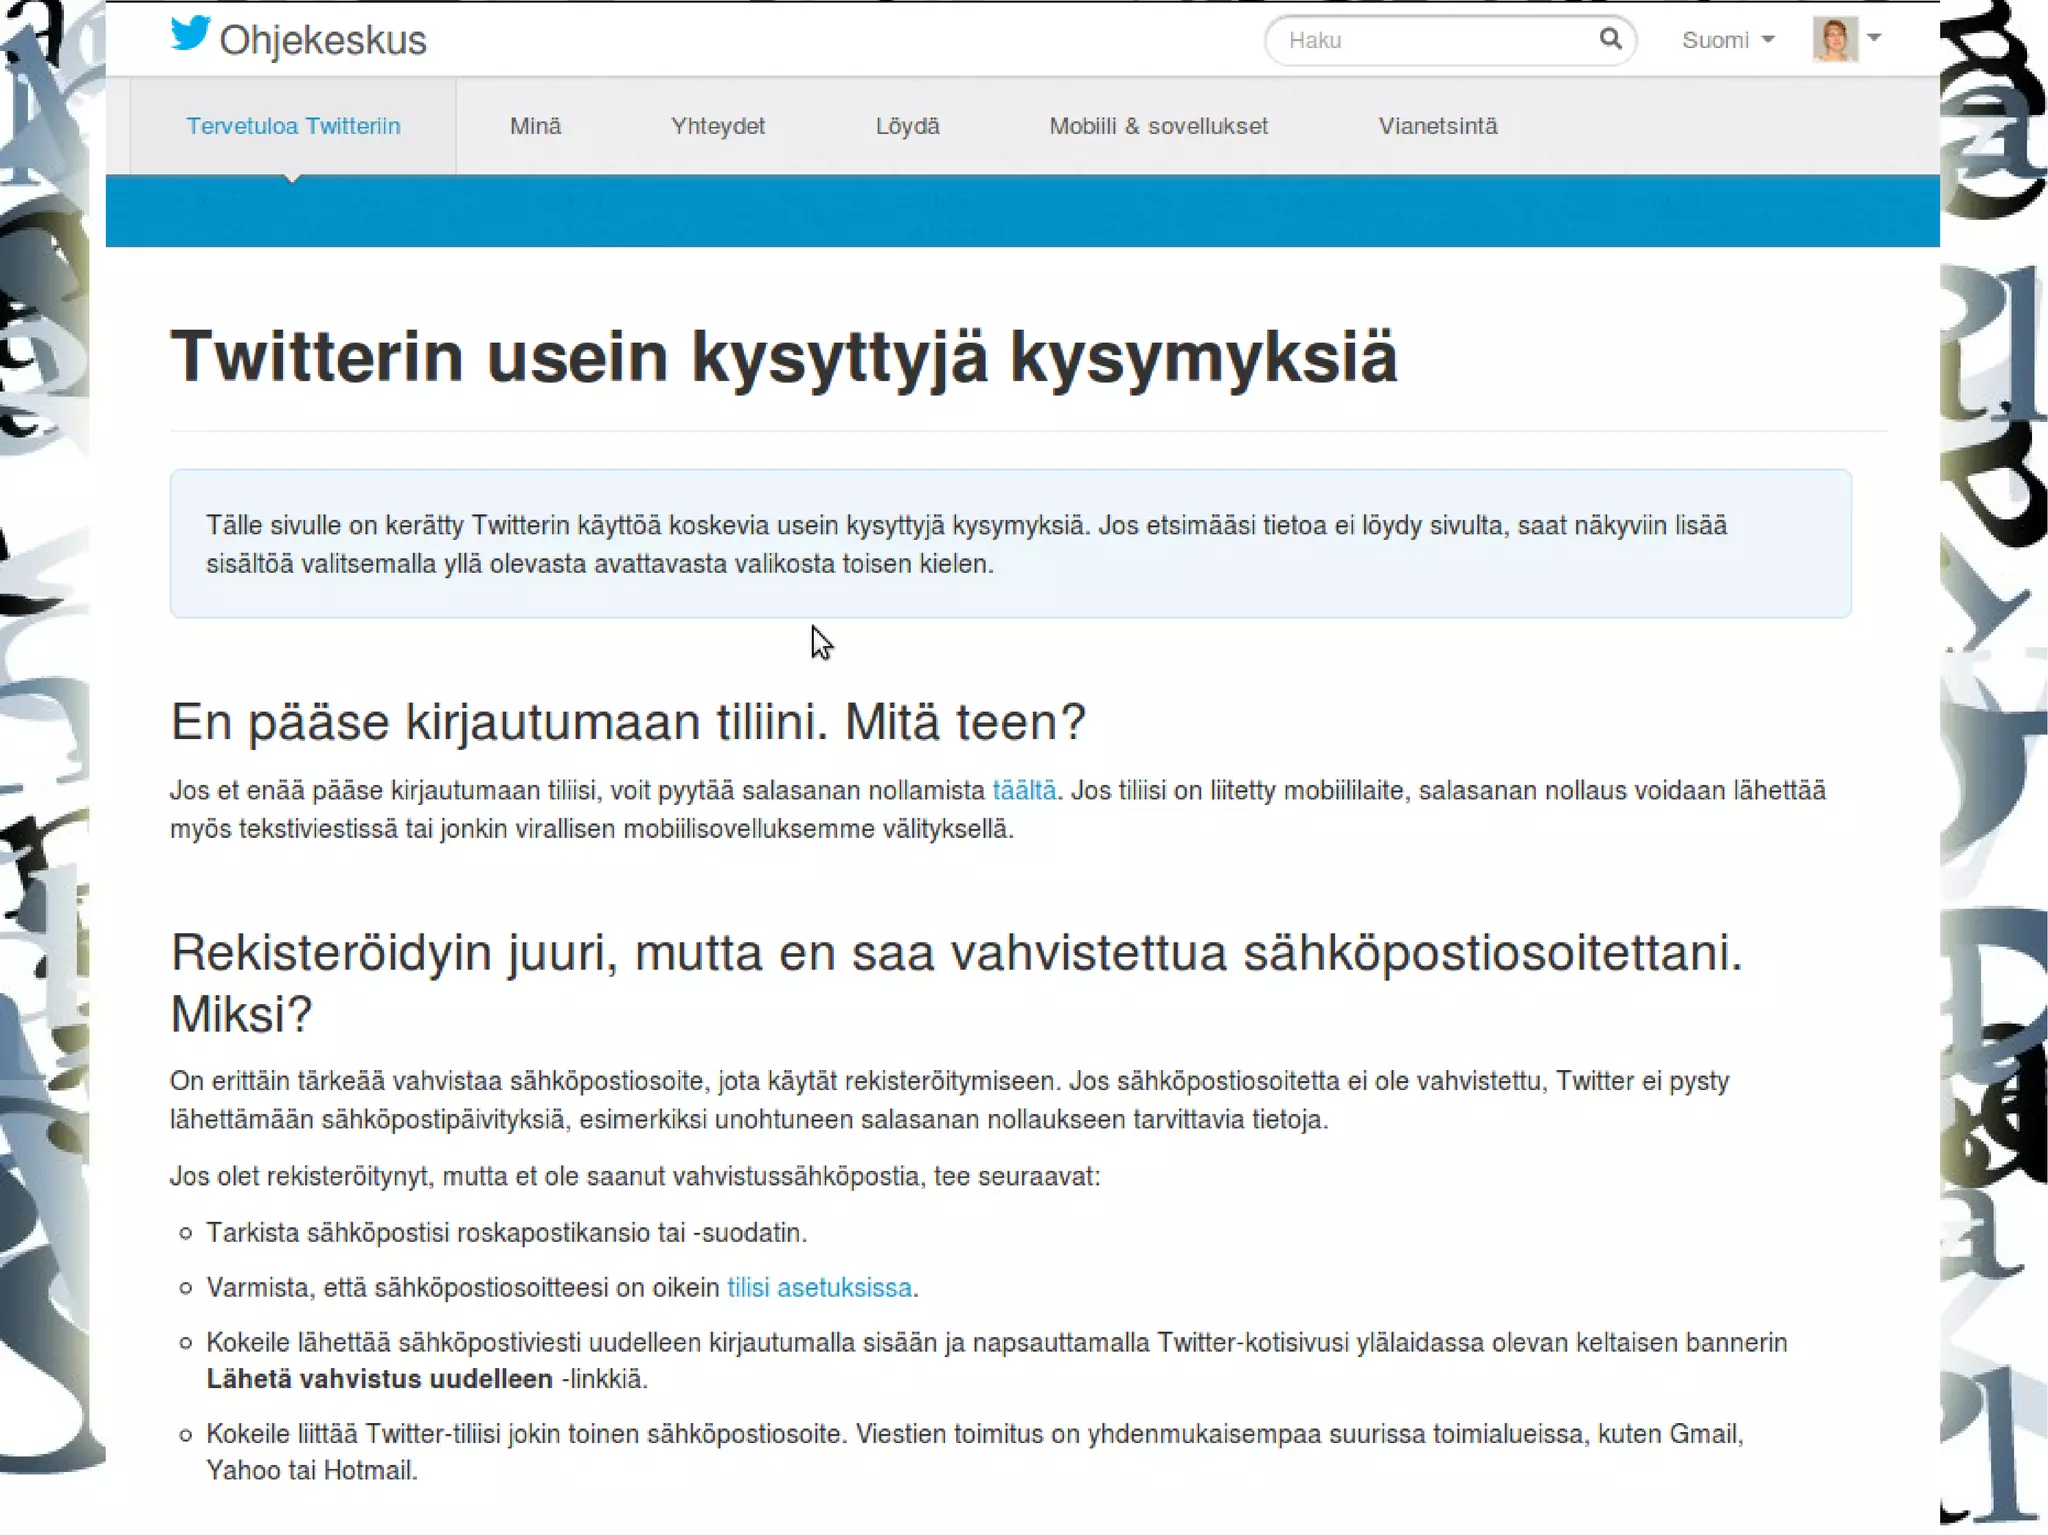
Task: Click the bold Lähetä vahvistus uudelleen text
Action: pyautogui.click(x=379, y=1379)
